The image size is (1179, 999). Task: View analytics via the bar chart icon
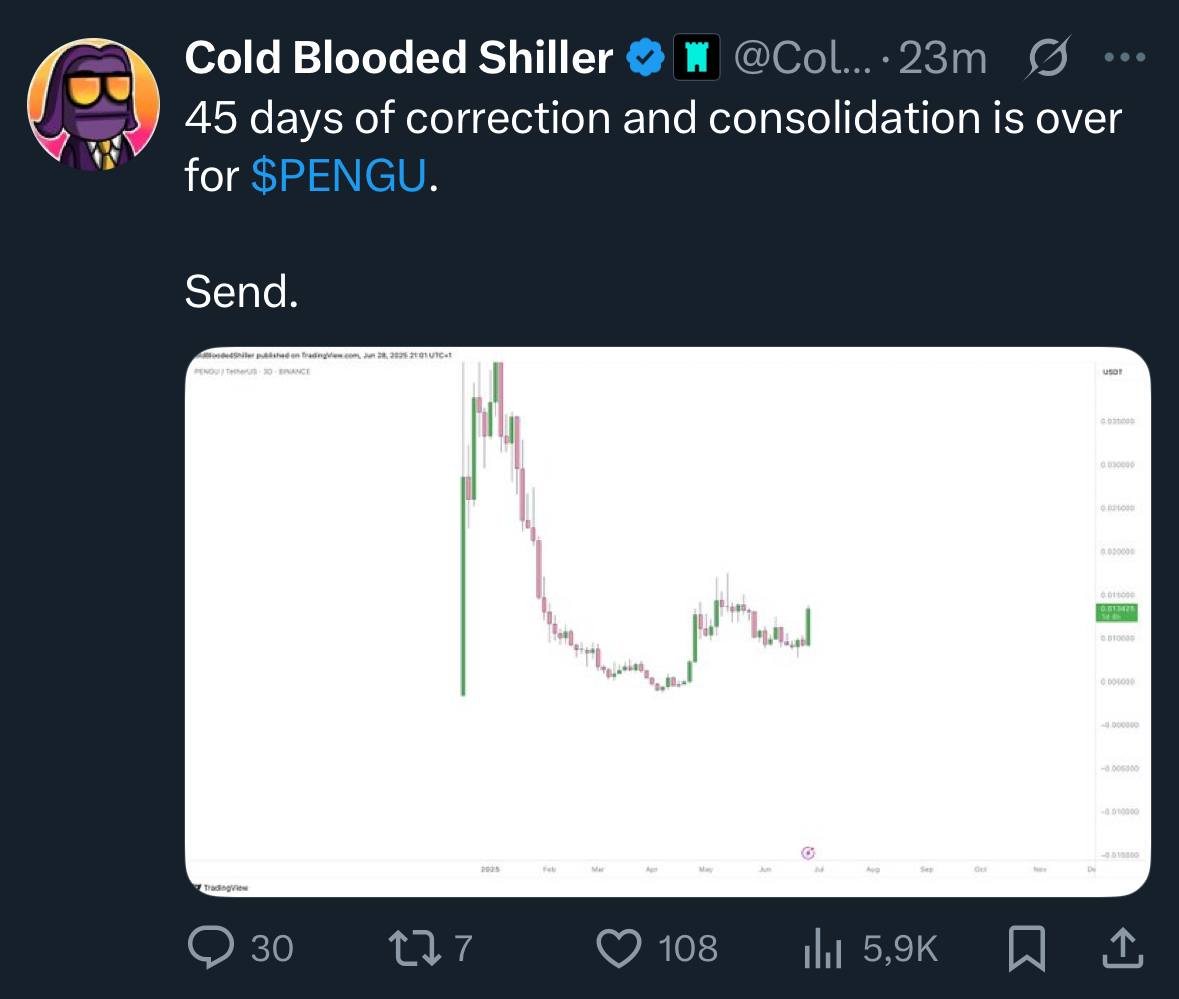pos(823,948)
